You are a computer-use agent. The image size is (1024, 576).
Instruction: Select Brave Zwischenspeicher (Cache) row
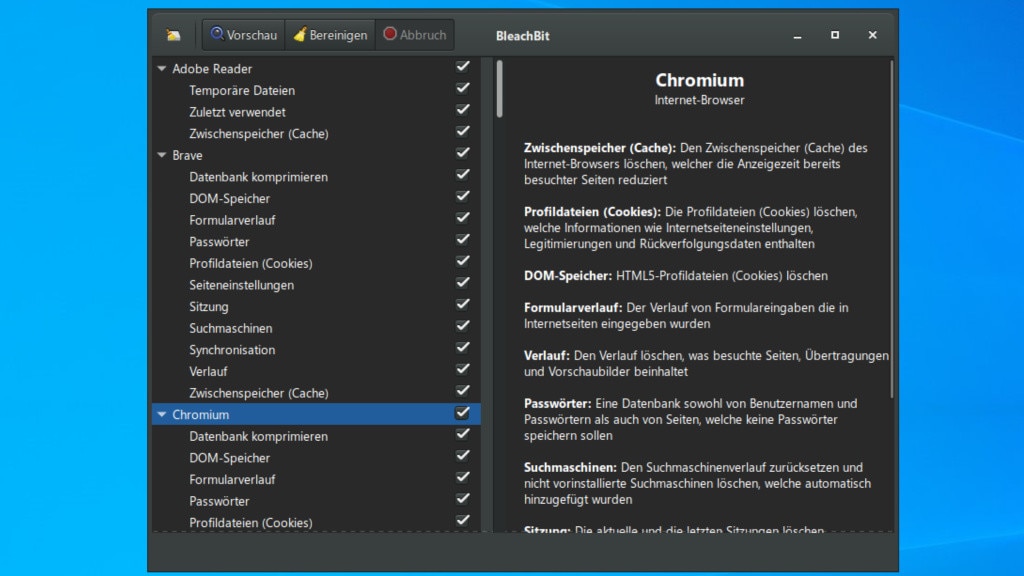click(316, 392)
